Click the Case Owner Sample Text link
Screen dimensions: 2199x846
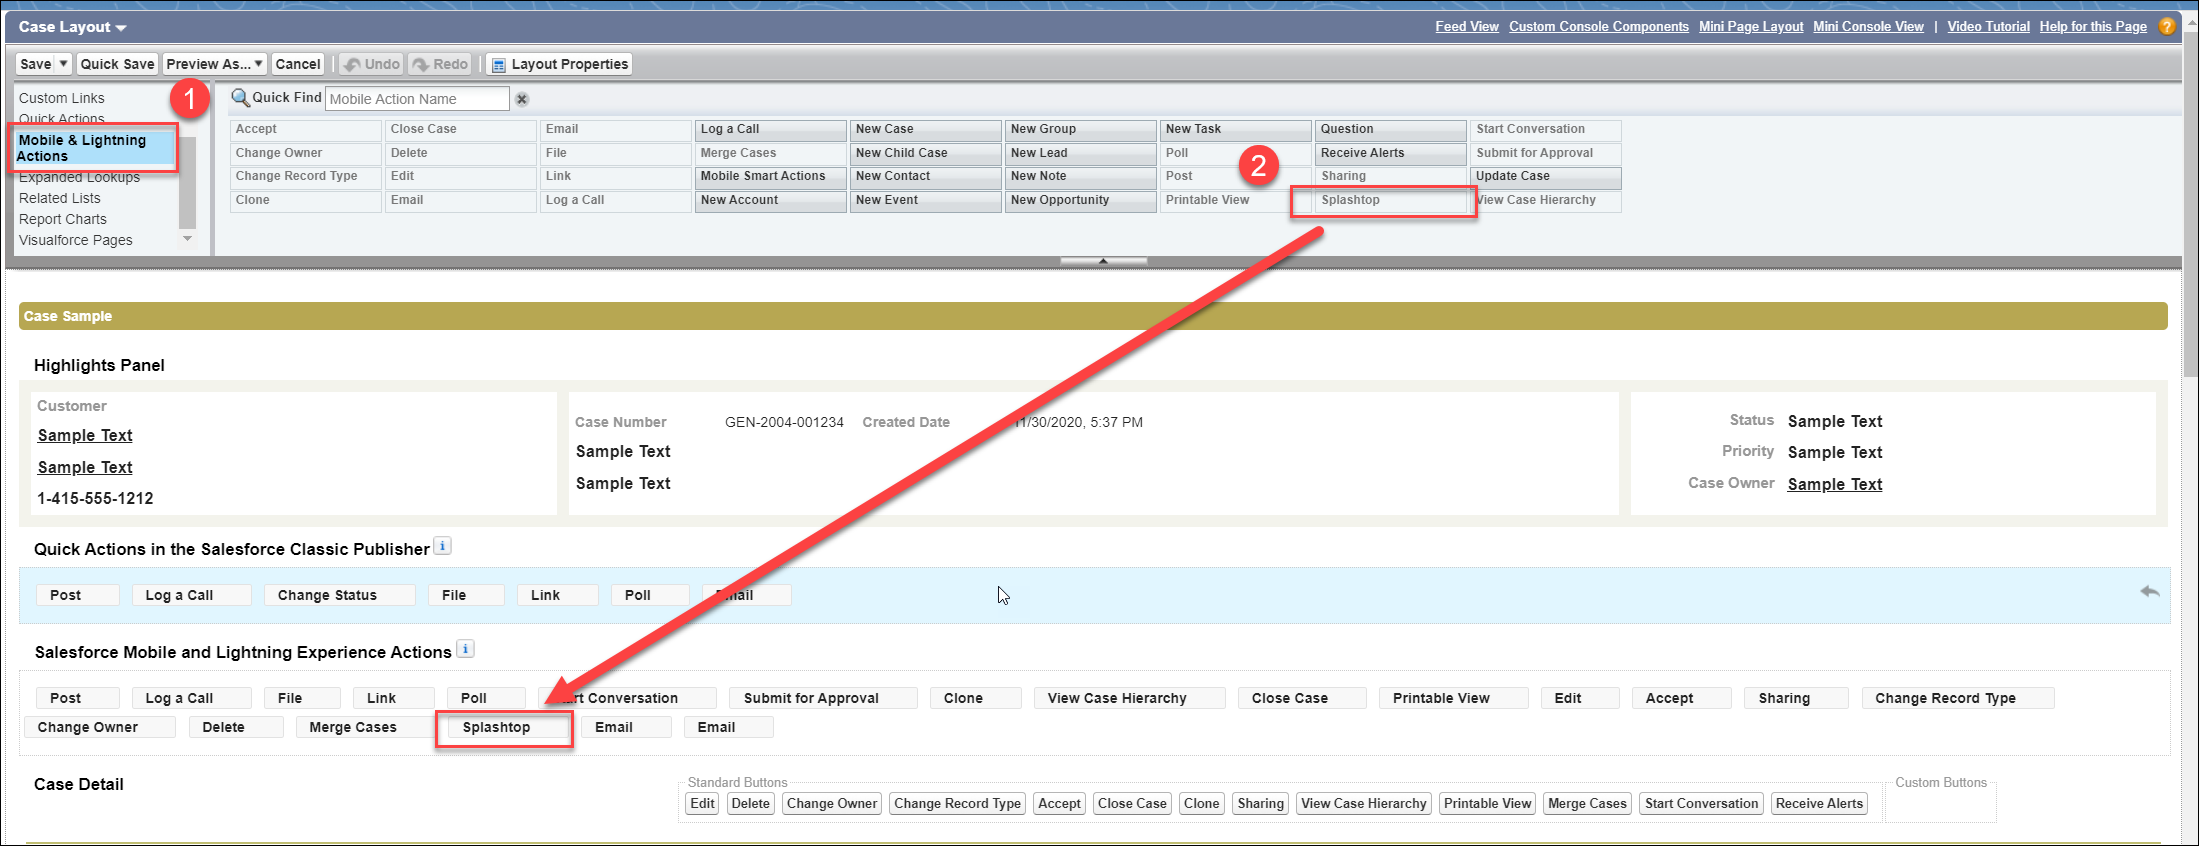tap(1835, 484)
